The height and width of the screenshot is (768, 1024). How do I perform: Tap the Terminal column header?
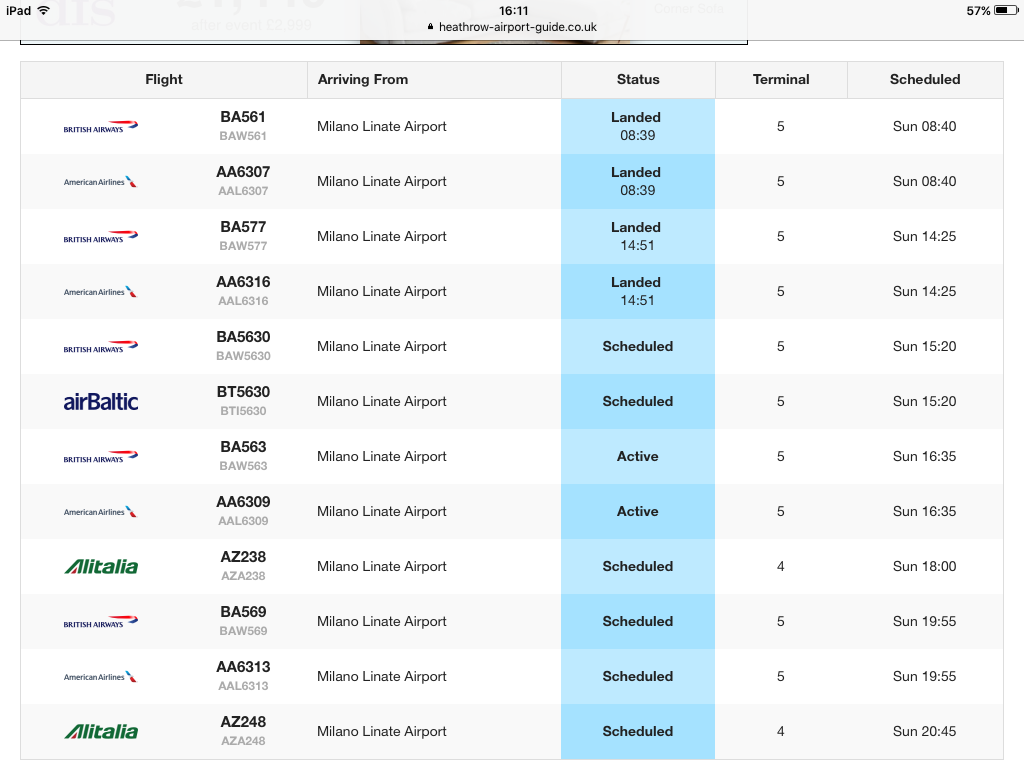(781, 80)
